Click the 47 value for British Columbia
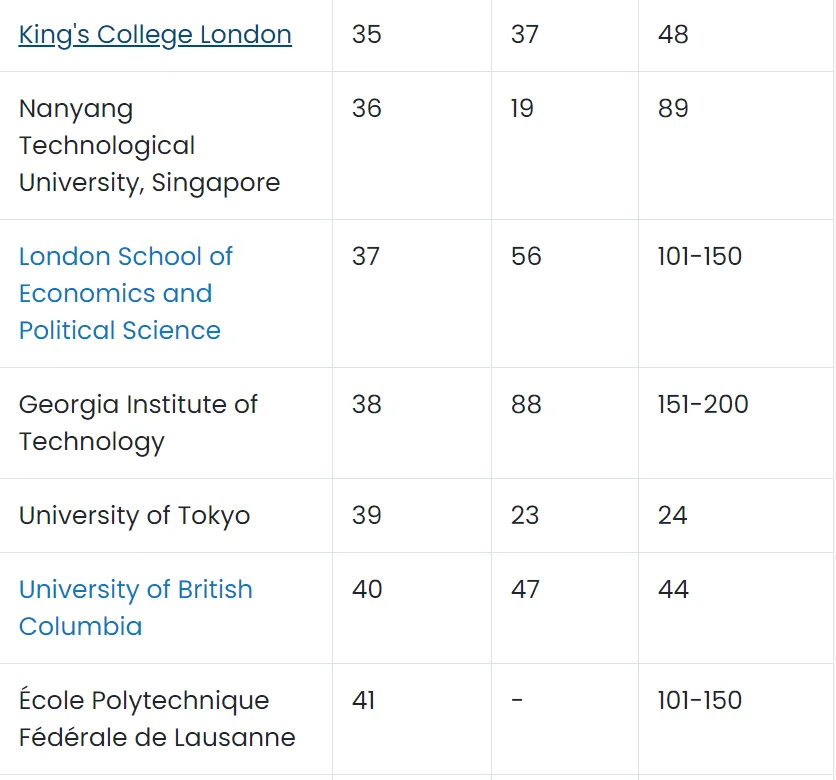This screenshot has width=836, height=780. tap(525, 589)
